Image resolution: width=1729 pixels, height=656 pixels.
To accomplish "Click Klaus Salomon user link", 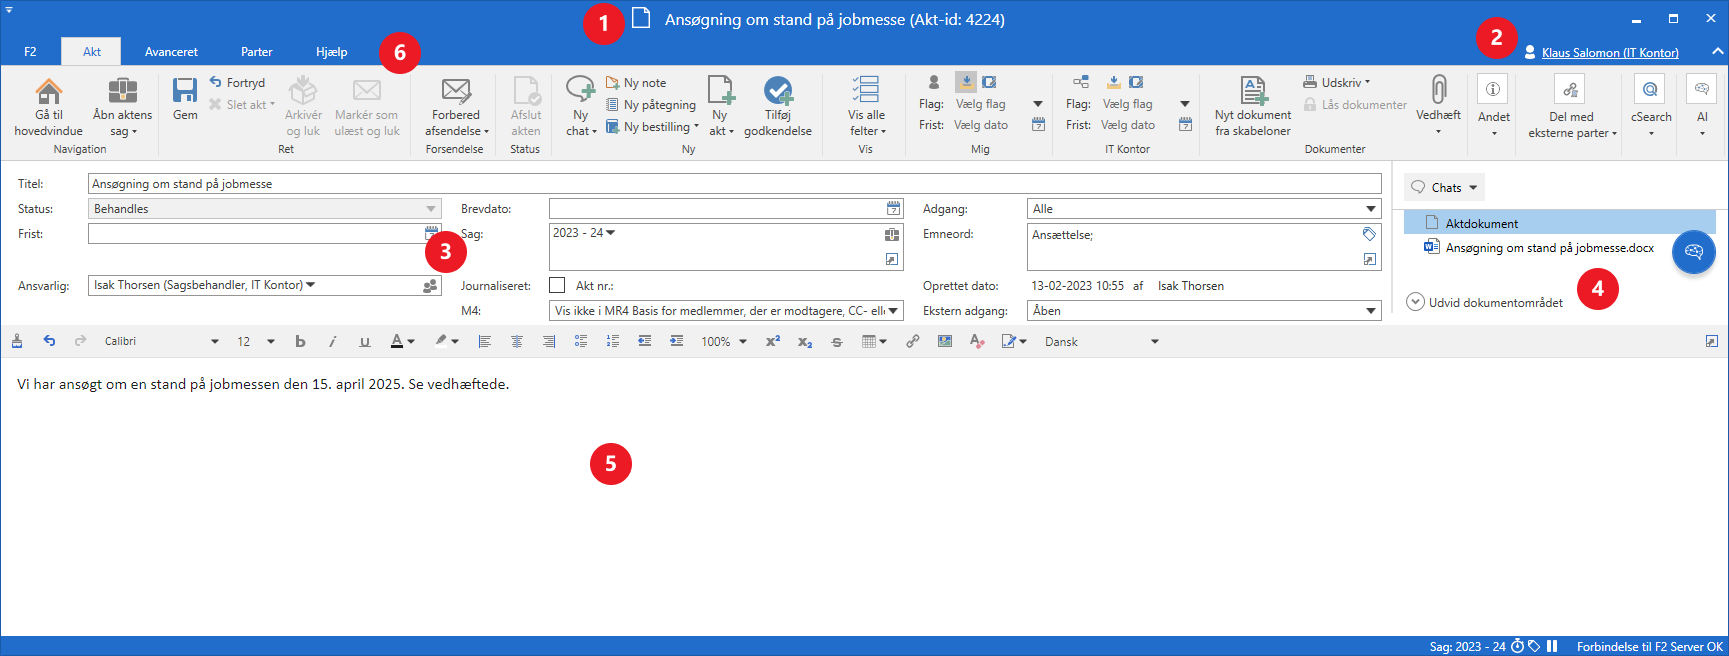I will click(x=1609, y=53).
